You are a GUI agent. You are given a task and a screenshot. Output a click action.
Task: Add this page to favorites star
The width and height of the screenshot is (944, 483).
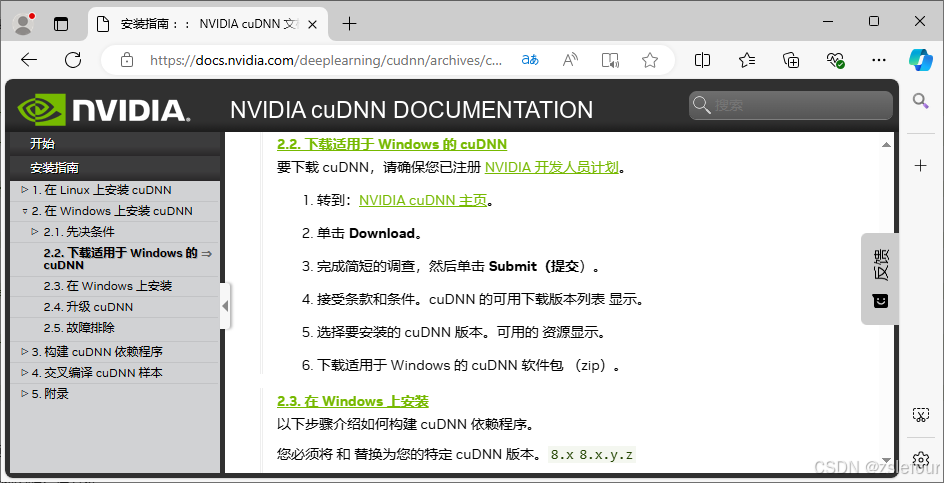pyautogui.click(x=650, y=60)
